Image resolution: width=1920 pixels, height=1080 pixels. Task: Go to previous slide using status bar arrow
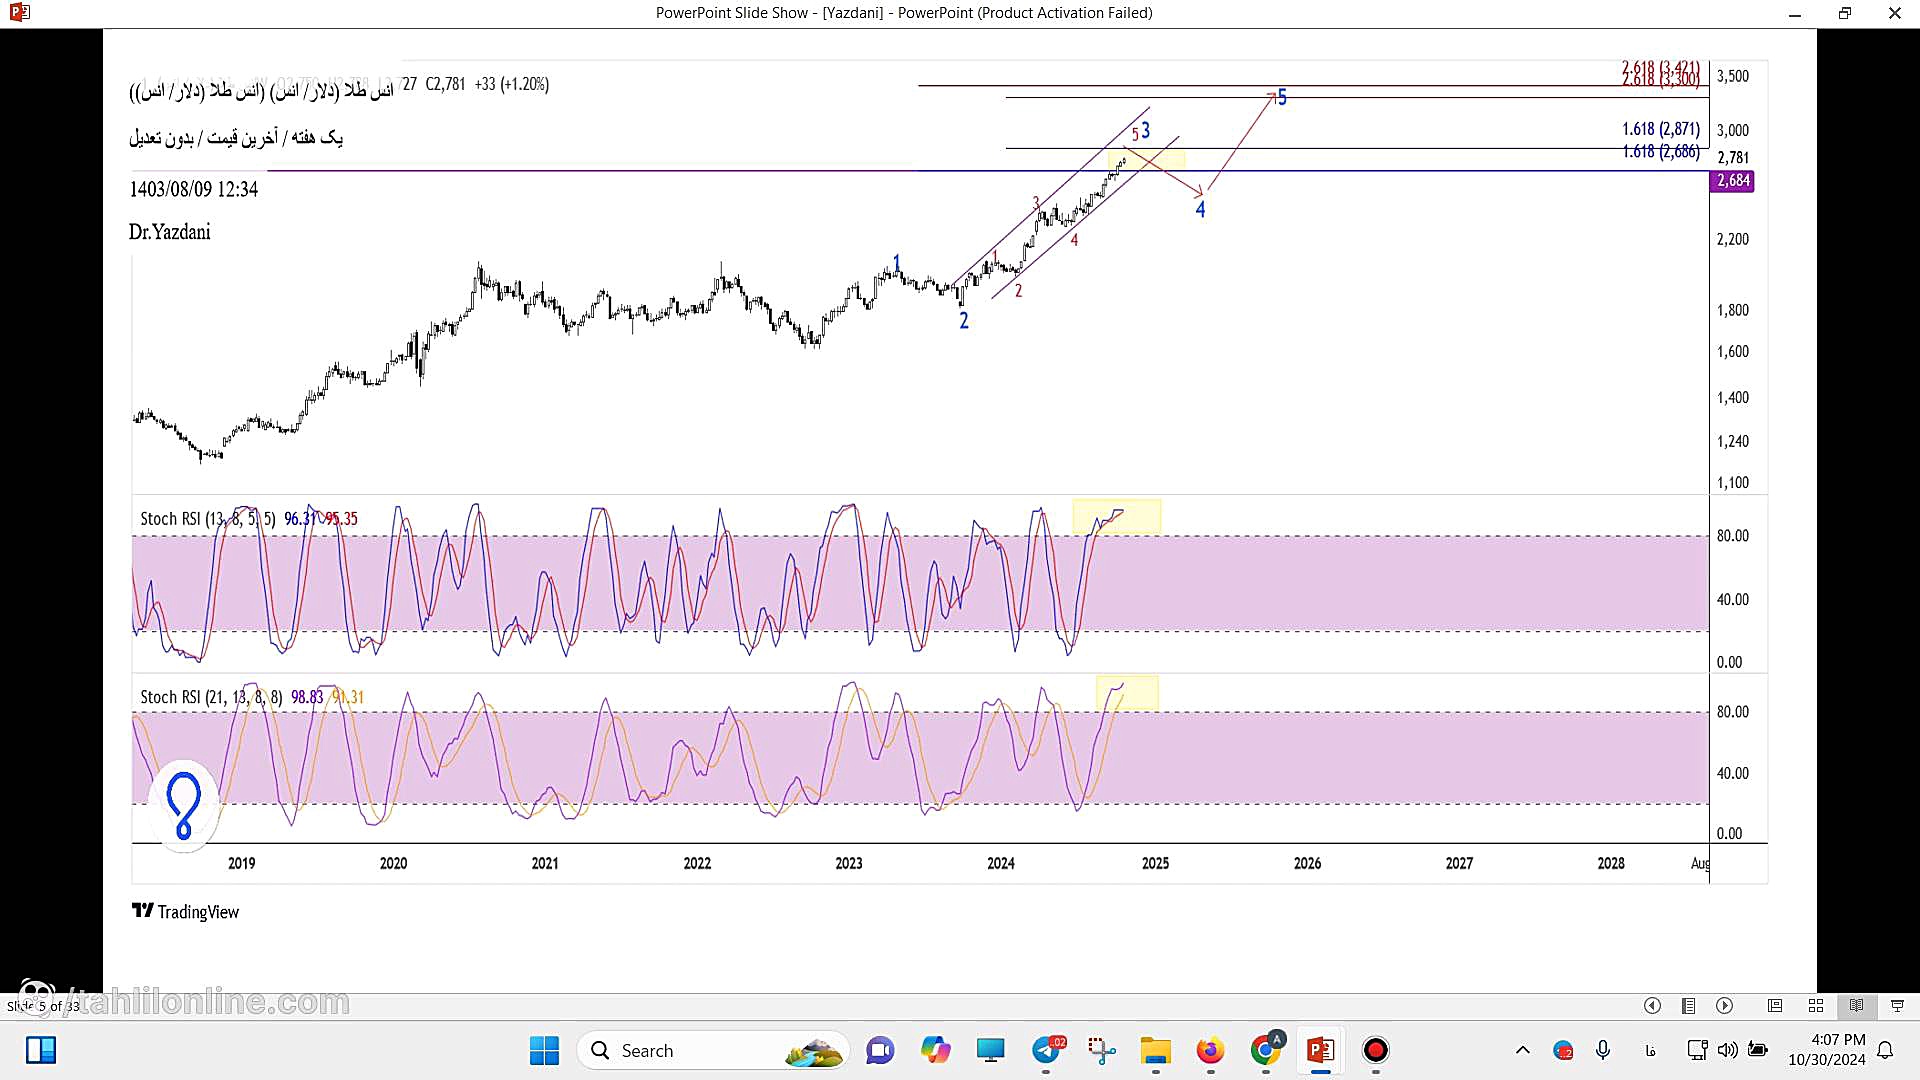click(x=1652, y=1006)
